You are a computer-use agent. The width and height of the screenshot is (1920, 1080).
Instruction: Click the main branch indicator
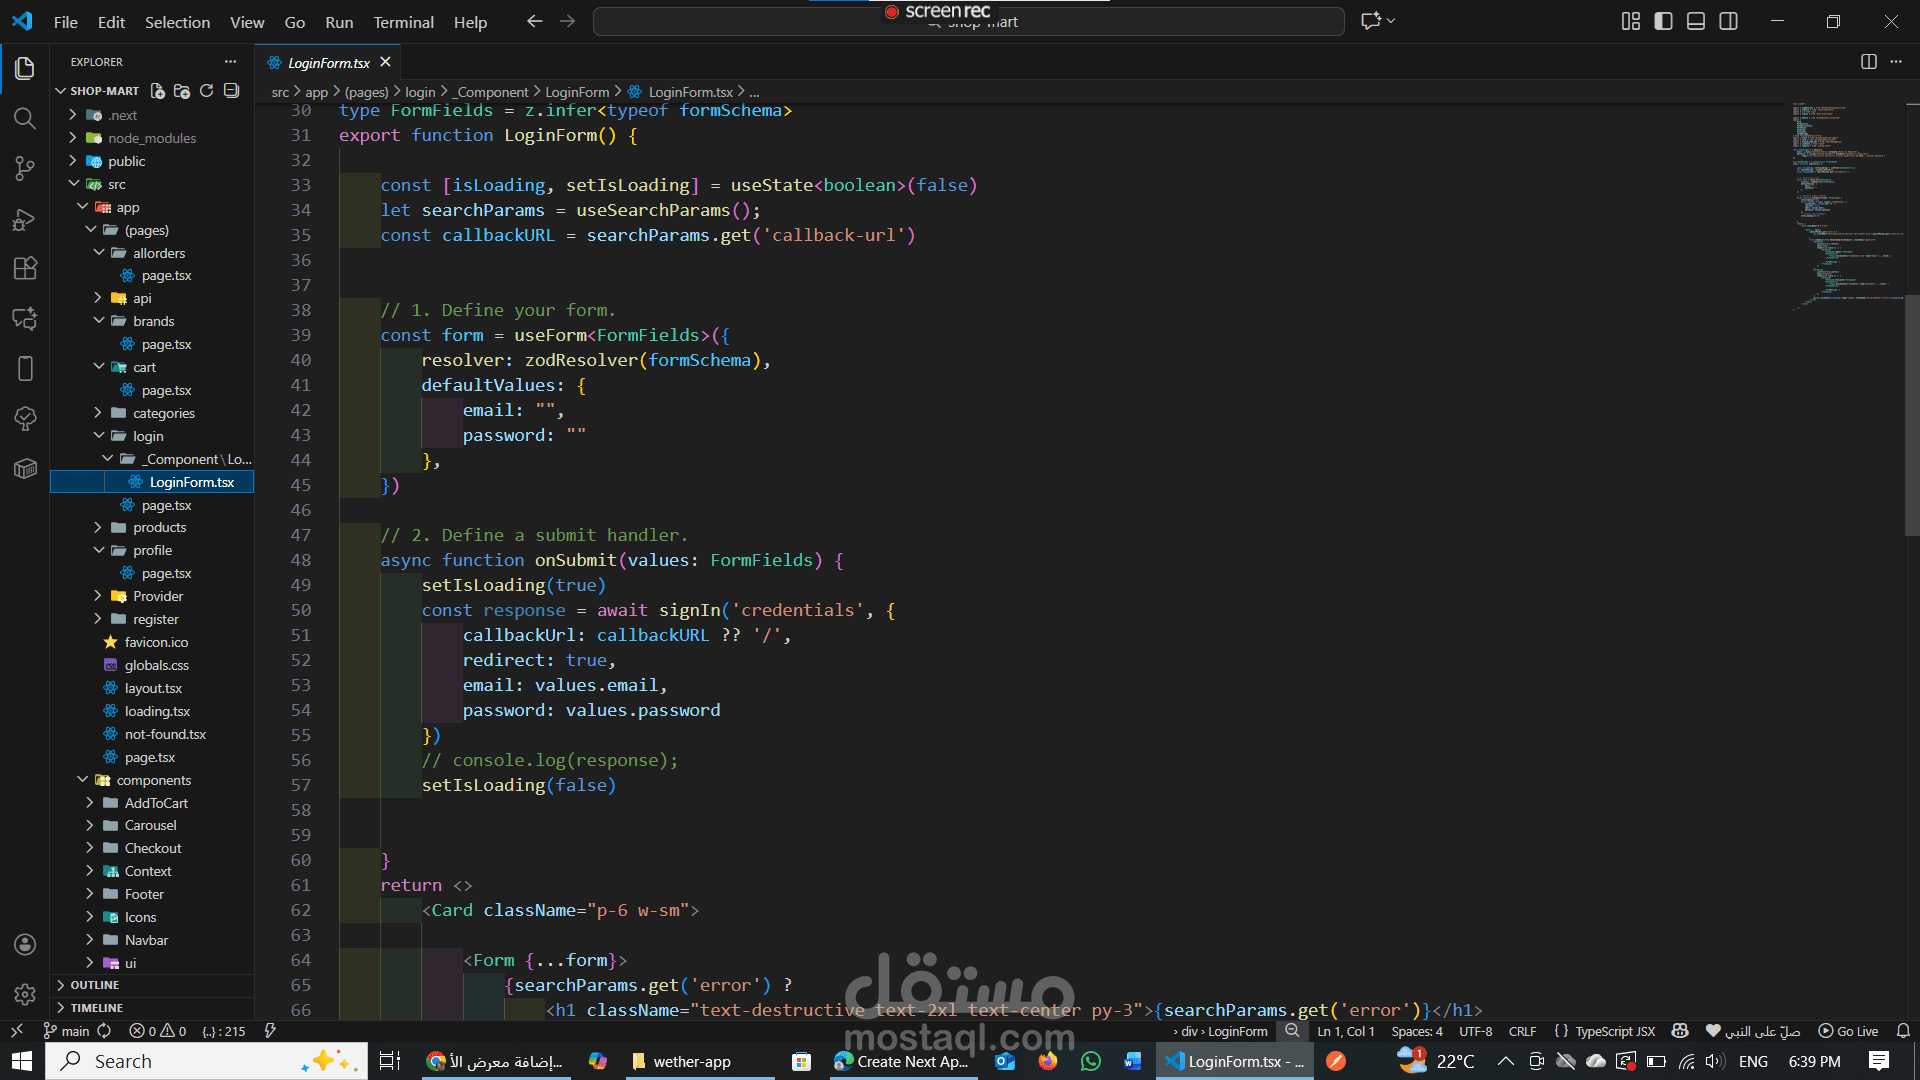point(67,1031)
